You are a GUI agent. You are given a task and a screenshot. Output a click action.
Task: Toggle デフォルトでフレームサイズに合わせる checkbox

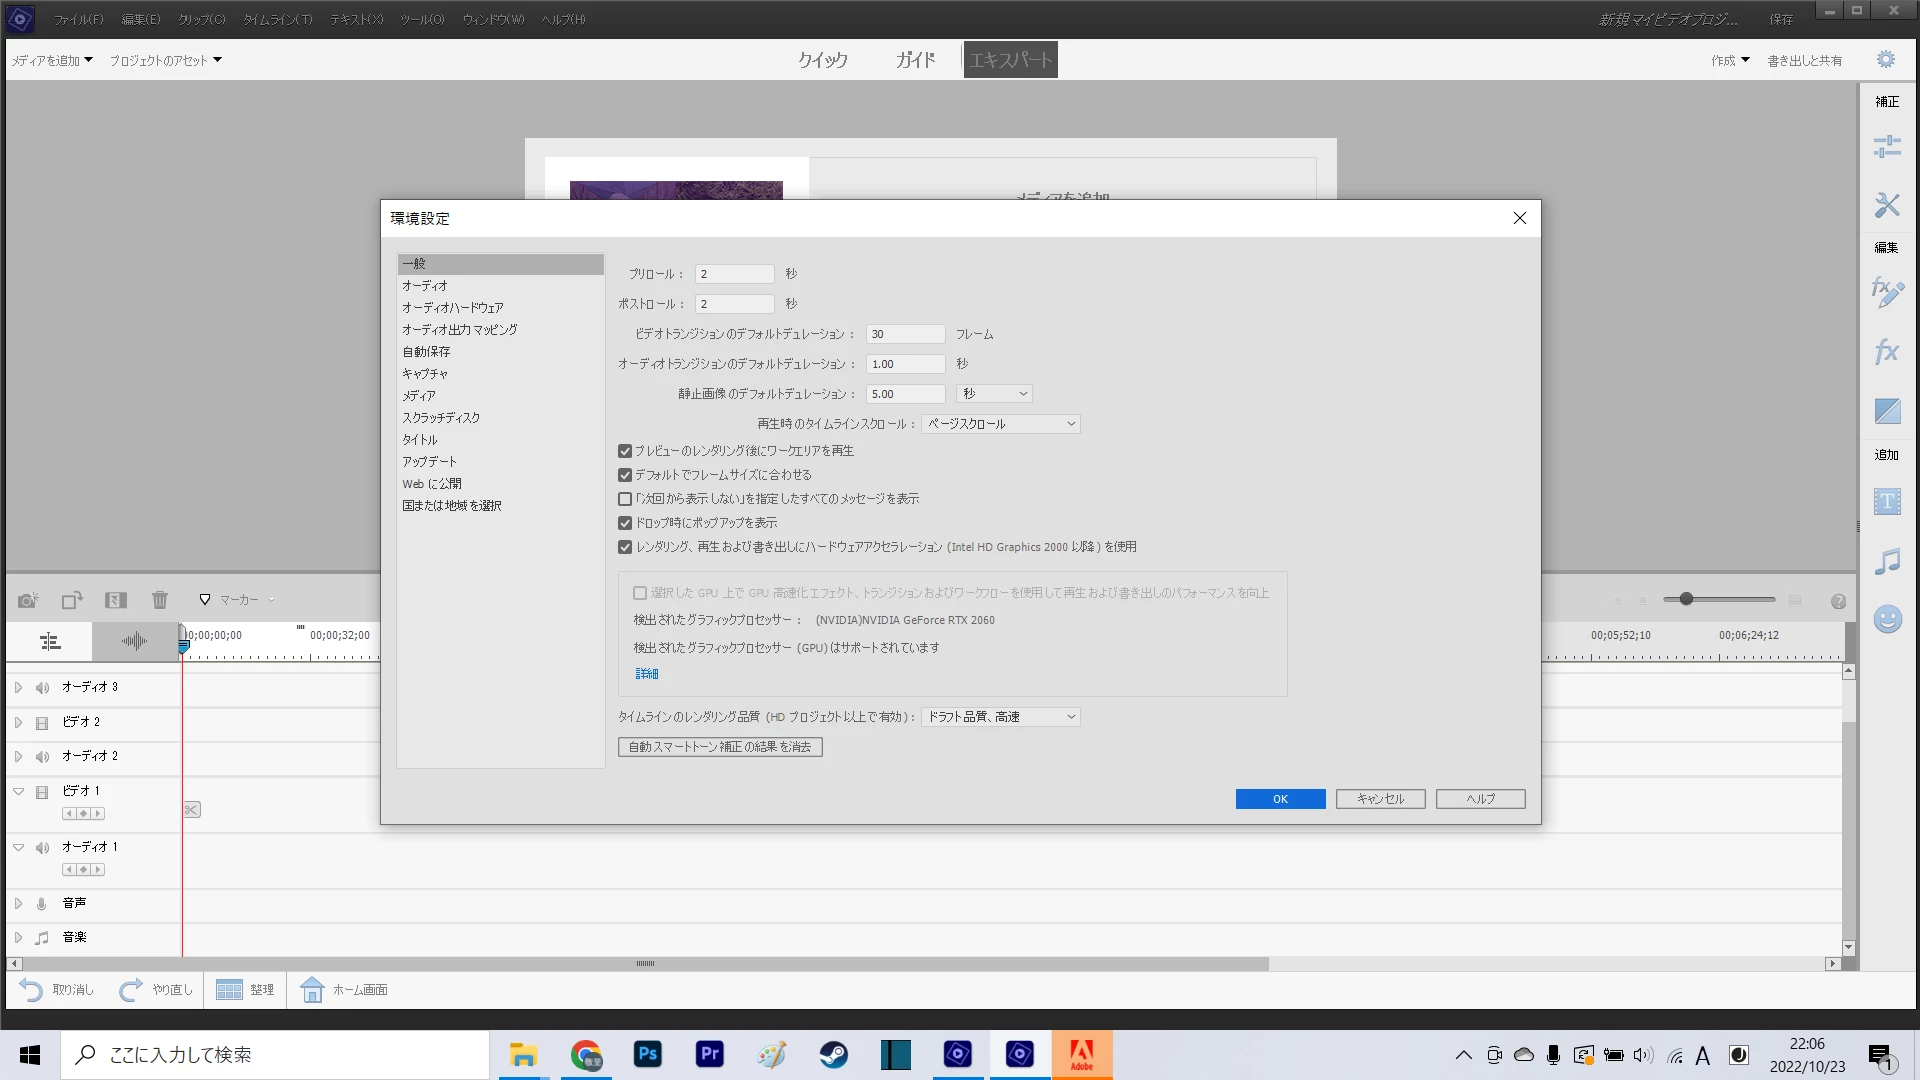click(x=625, y=475)
